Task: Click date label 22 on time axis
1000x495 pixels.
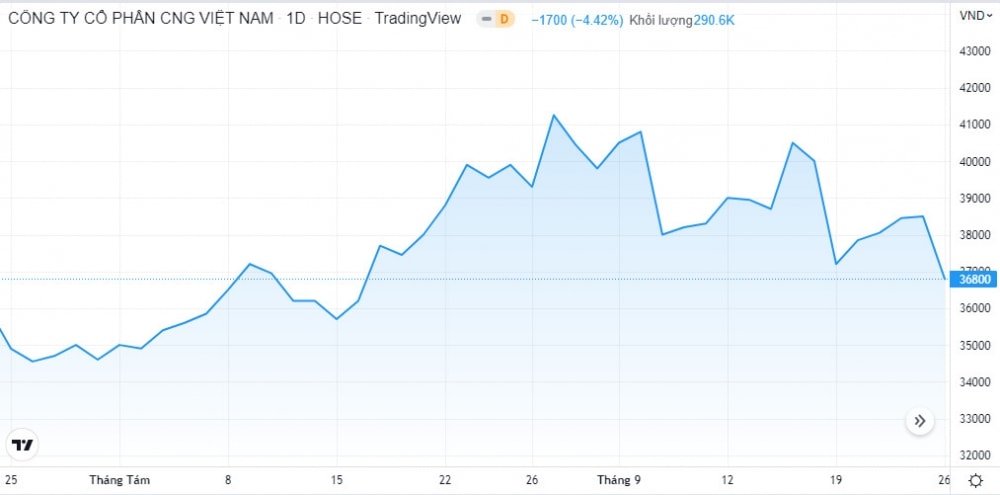Action: pyautogui.click(x=445, y=480)
